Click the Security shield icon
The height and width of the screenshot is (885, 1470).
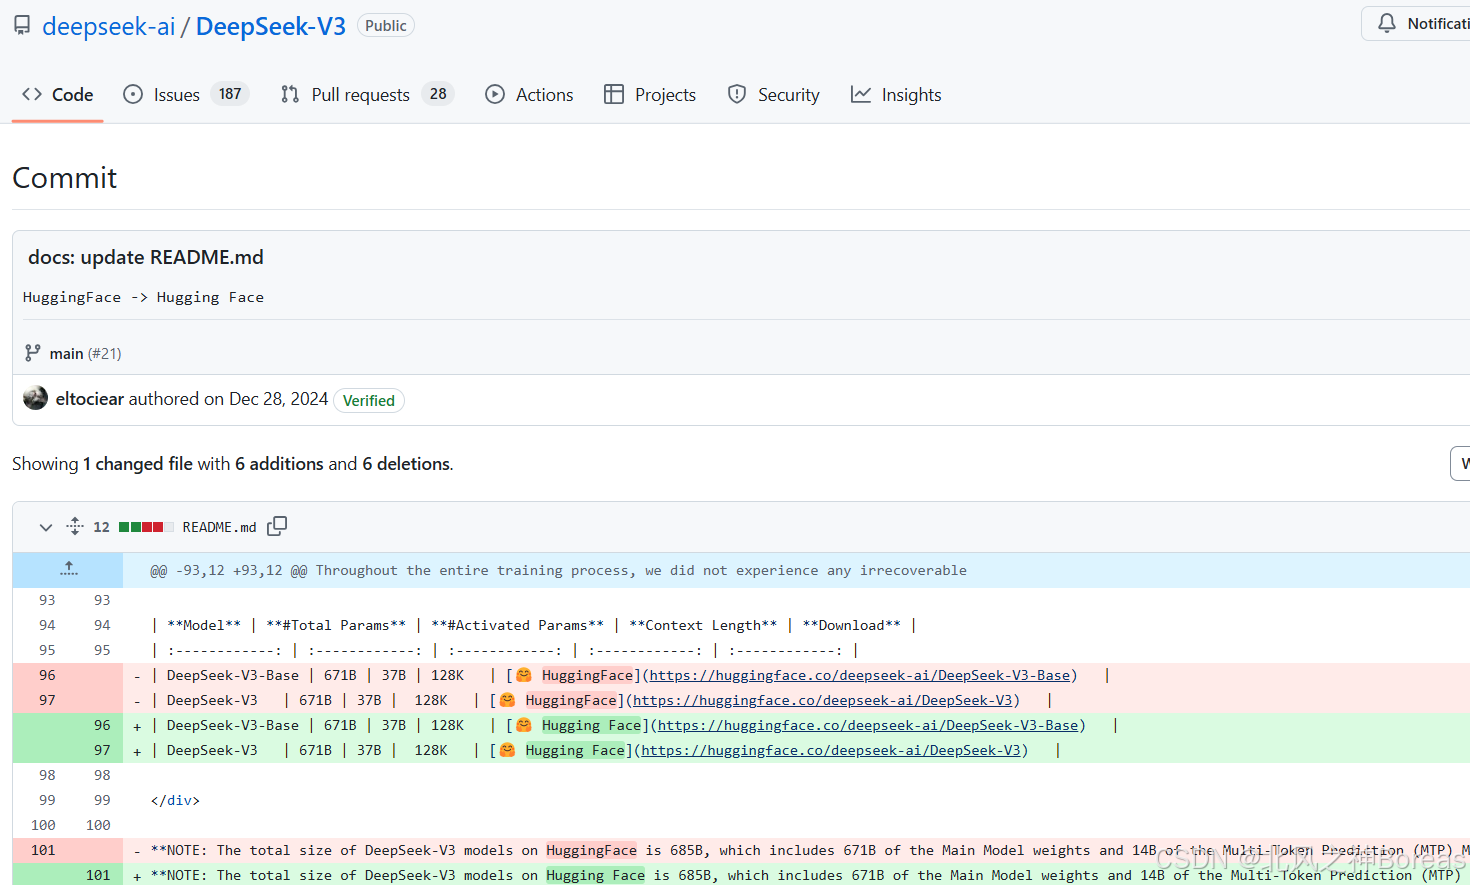[737, 94]
